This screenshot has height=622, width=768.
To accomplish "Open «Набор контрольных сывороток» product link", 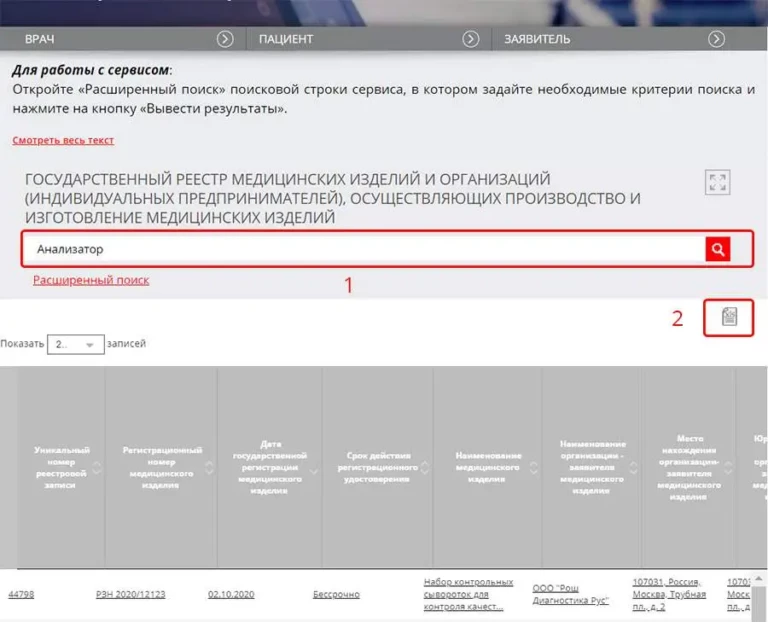I will [468, 594].
